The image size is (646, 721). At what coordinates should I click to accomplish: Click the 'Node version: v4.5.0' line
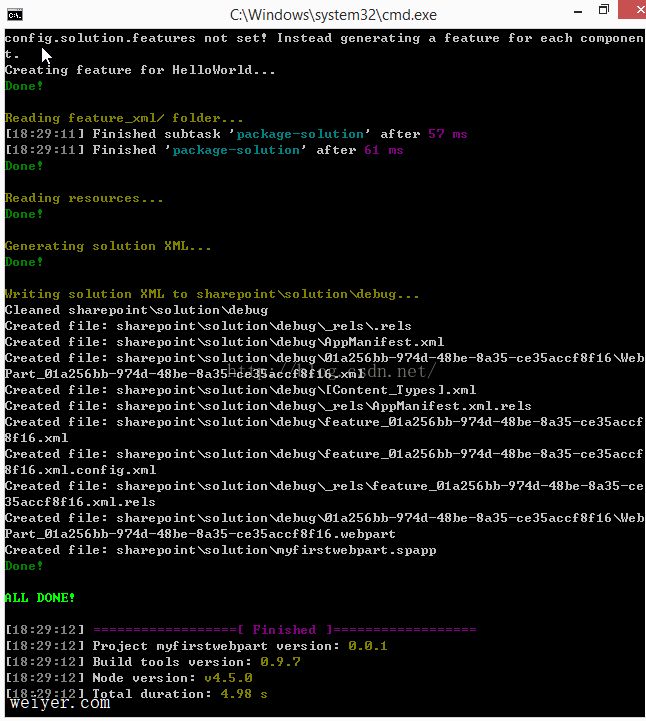pyautogui.click(x=132, y=678)
